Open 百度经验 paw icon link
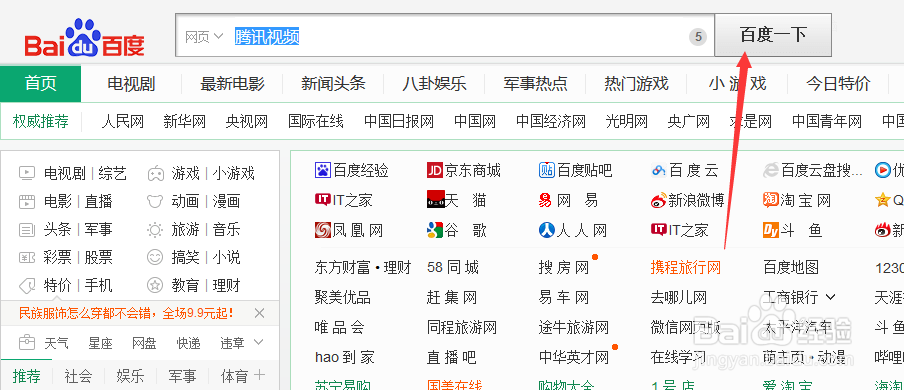 [x=322, y=170]
